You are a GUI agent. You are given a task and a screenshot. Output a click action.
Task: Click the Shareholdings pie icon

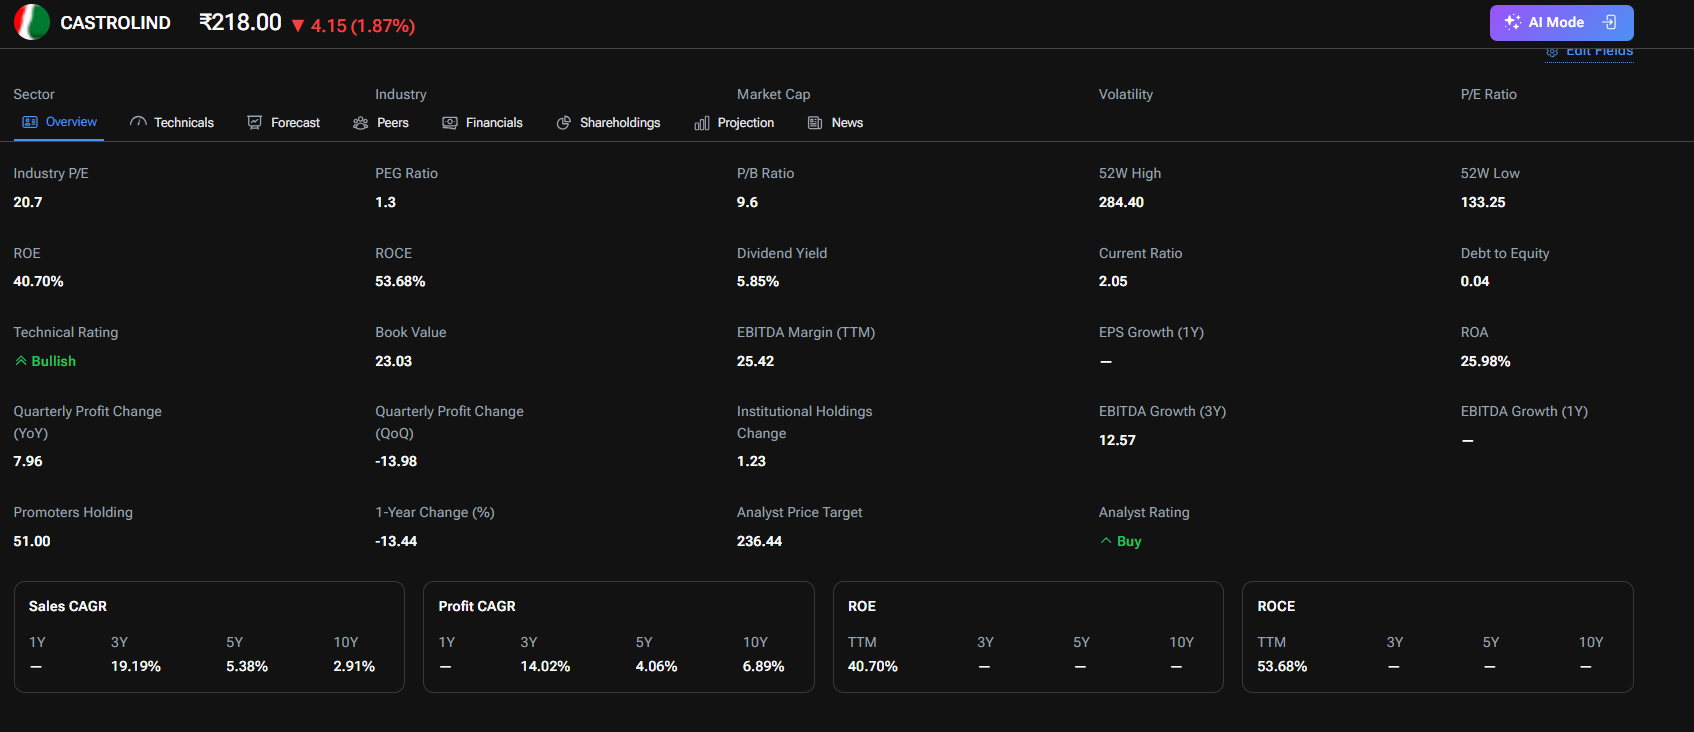(x=564, y=123)
